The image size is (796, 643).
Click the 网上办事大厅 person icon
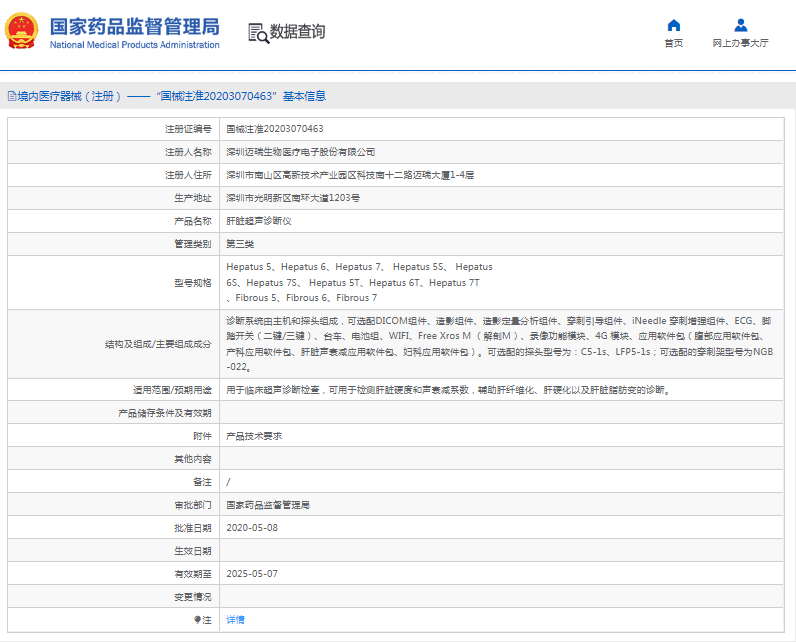pos(740,25)
